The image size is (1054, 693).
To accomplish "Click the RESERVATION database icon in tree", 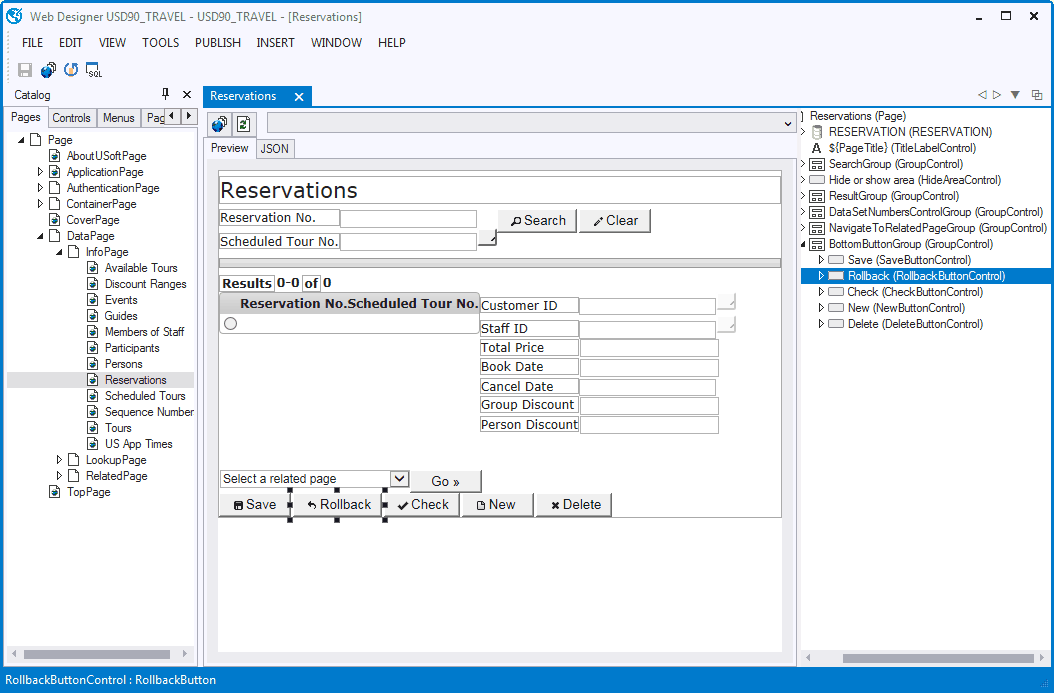I will 817,132.
